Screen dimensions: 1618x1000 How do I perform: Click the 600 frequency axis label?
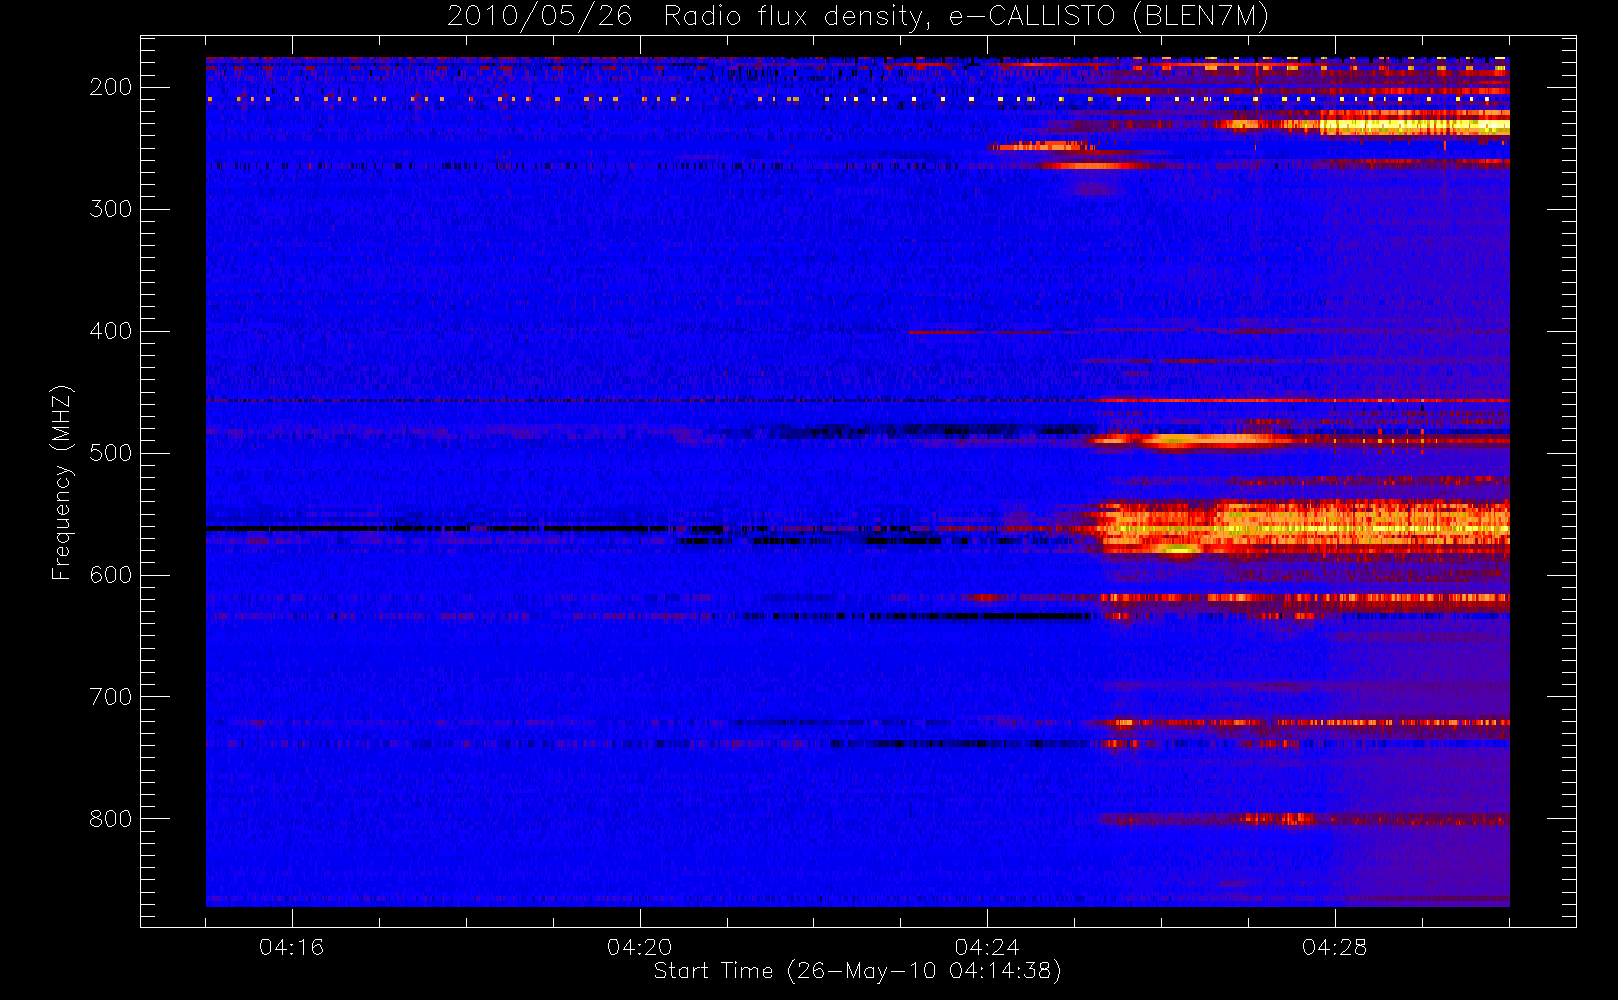[x=111, y=575]
